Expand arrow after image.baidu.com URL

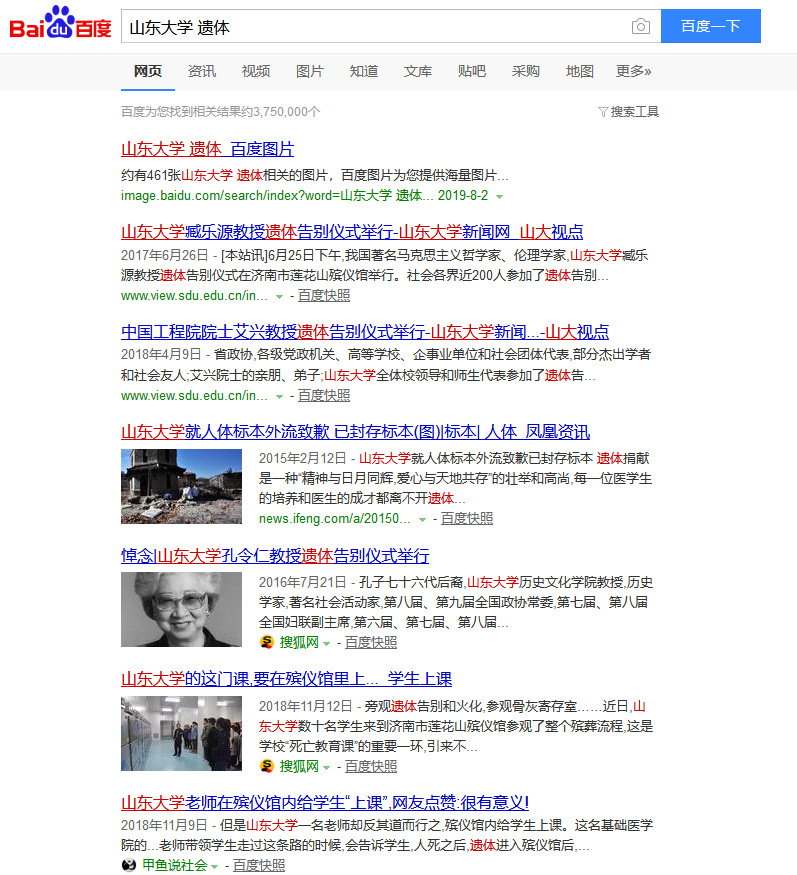point(500,196)
